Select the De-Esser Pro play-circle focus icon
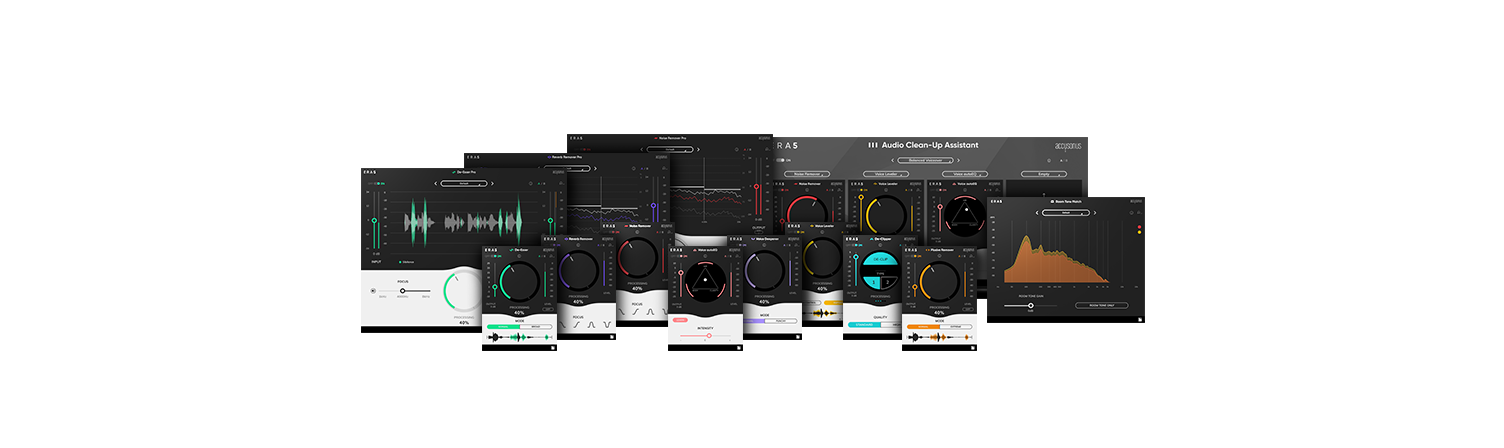The height and width of the screenshot is (448, 1504). 373,291
